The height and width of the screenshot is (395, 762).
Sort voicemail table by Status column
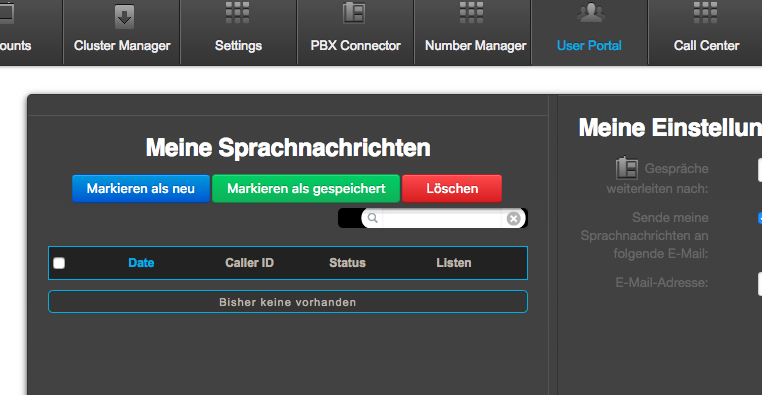point(347,263)
